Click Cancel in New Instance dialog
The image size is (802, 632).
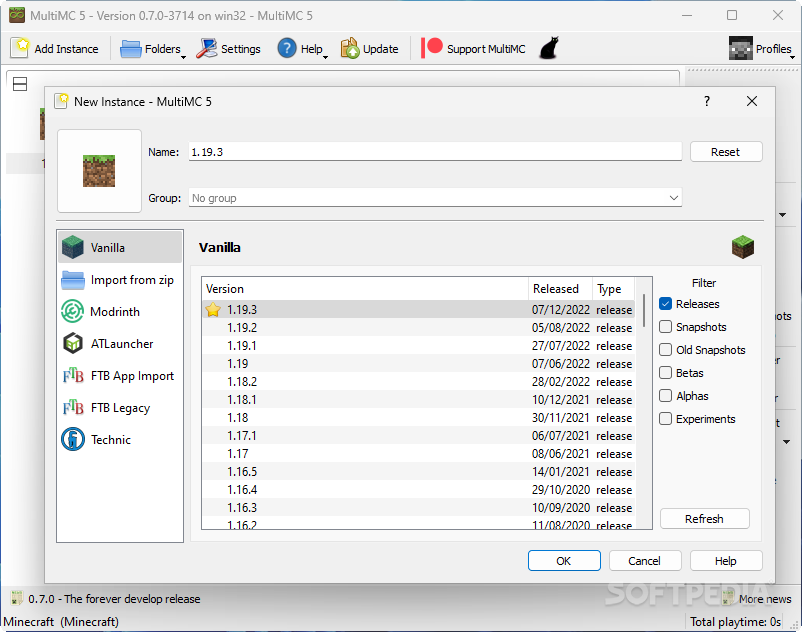pos(644,561)
